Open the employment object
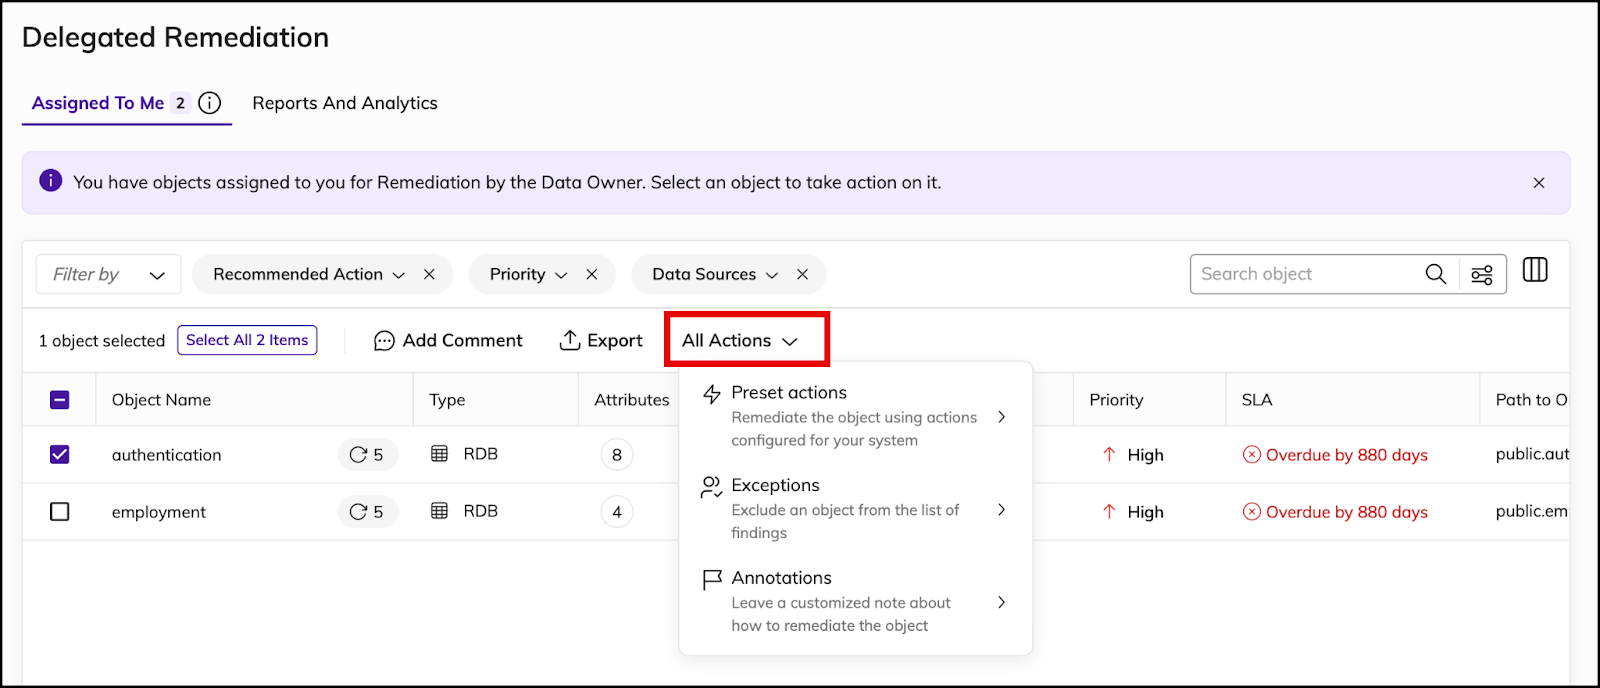This screenshot has height=688, width=1600. [x=159, y=512]
